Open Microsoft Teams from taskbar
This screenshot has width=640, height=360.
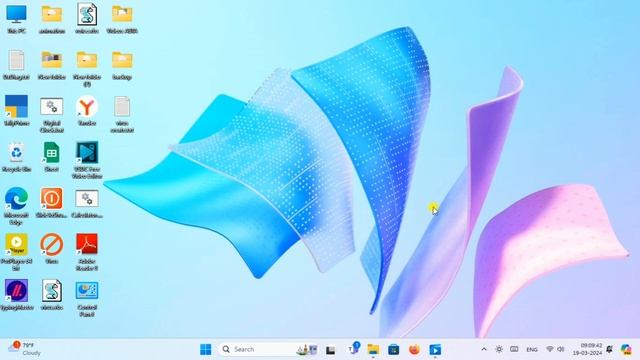(353, 349)
